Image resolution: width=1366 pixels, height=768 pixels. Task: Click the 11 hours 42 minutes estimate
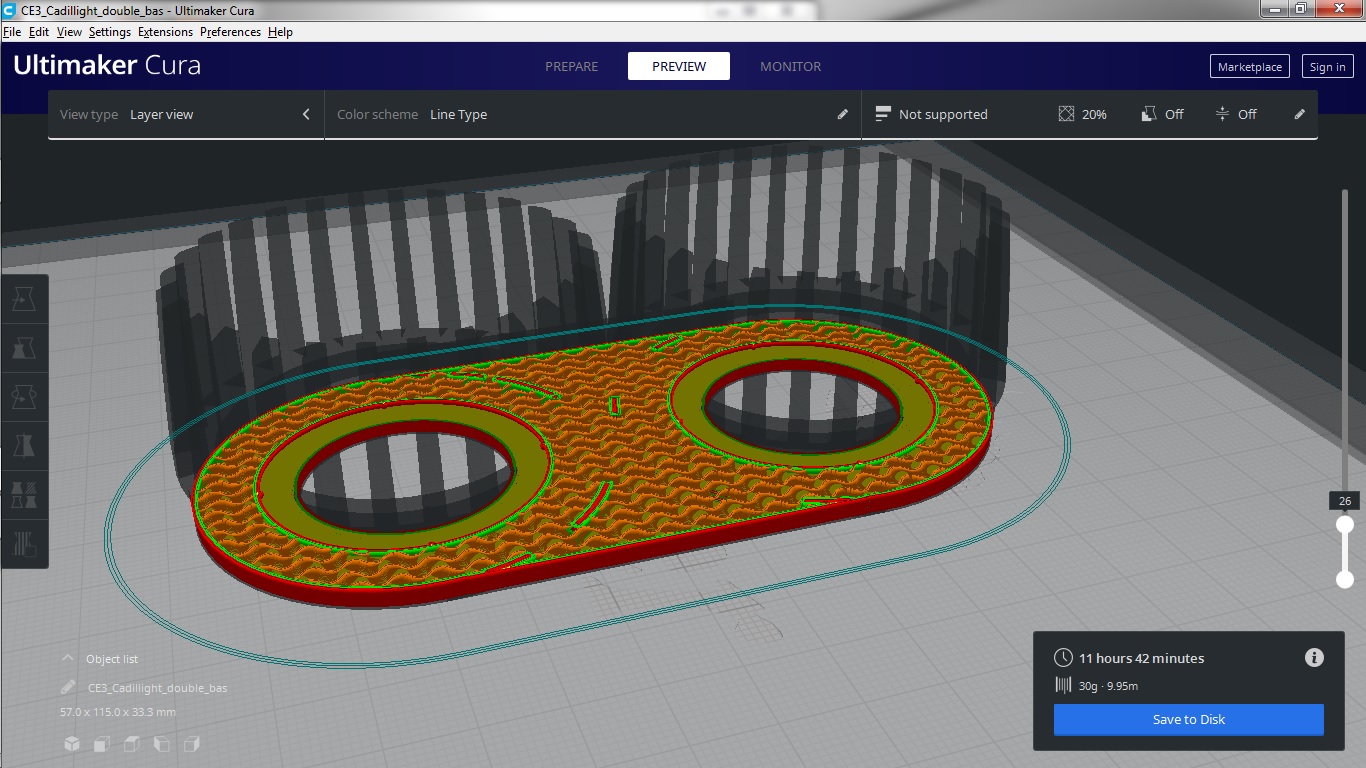1141,658
